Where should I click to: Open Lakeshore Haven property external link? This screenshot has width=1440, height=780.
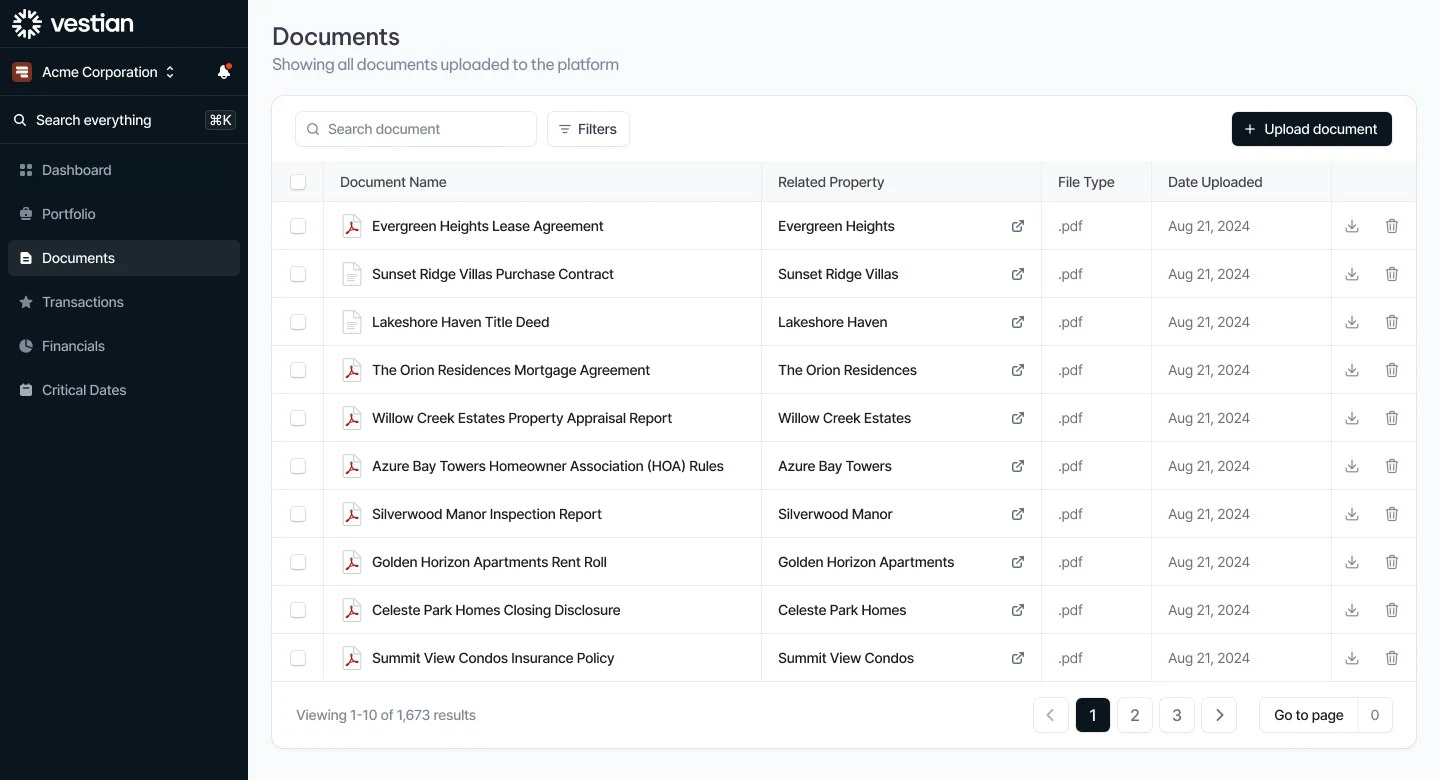pos(1018,322)
